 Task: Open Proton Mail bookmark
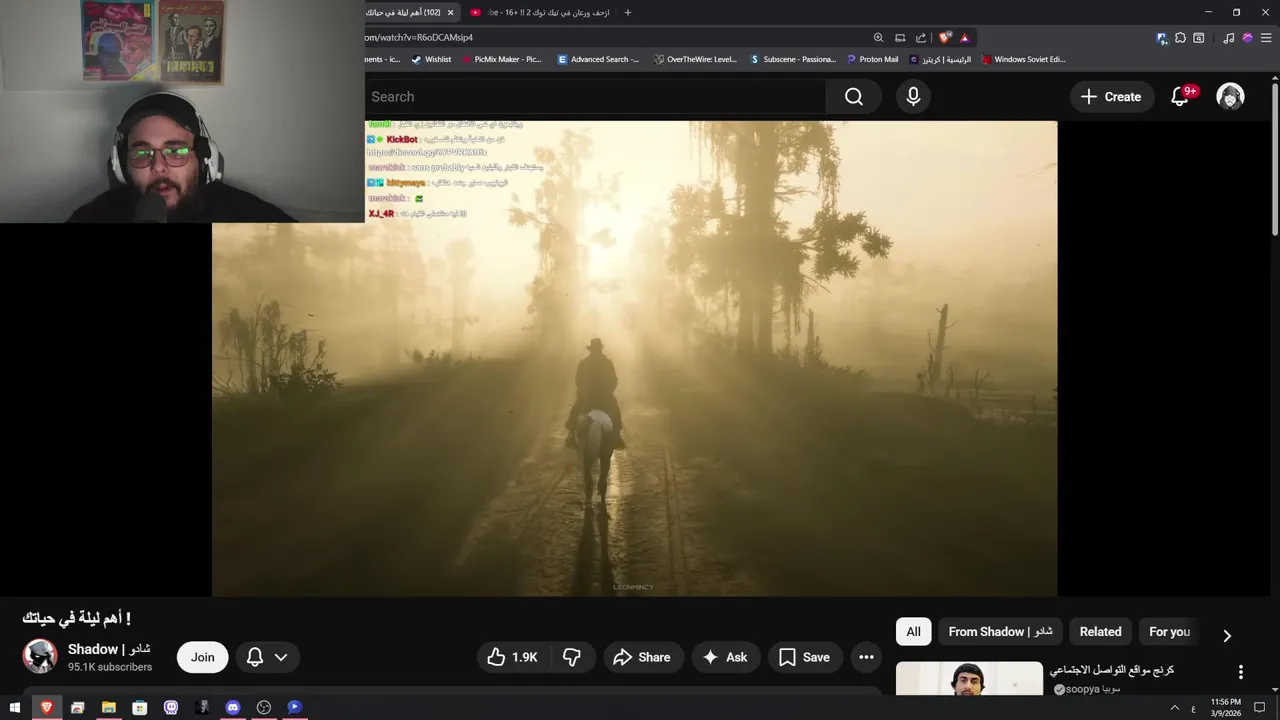(872, 59)
